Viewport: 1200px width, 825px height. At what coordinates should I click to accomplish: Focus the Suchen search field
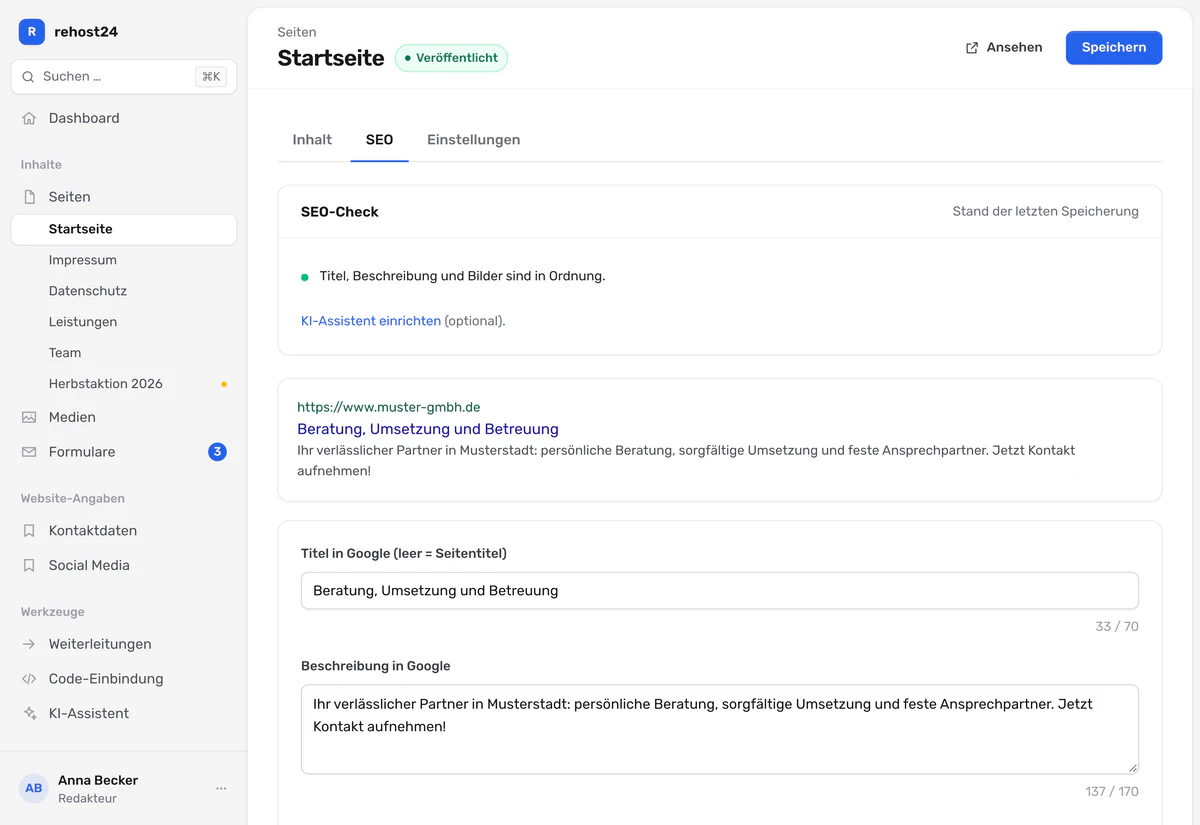124,77
